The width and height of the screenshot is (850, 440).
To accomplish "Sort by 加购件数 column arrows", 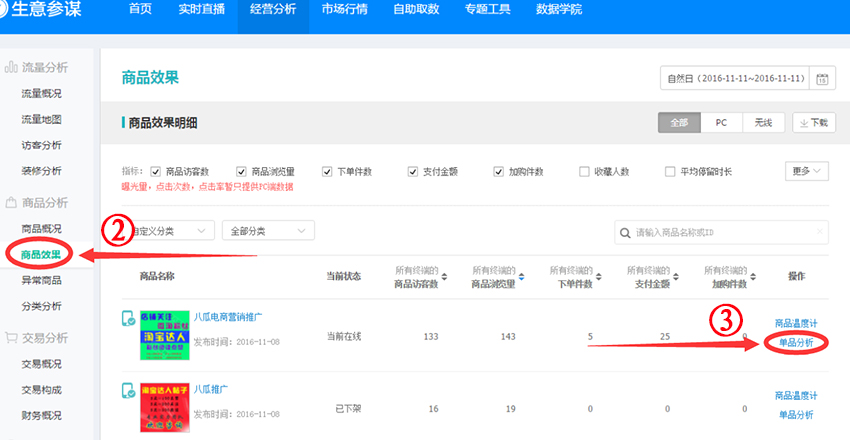I will tap(753, 276).
